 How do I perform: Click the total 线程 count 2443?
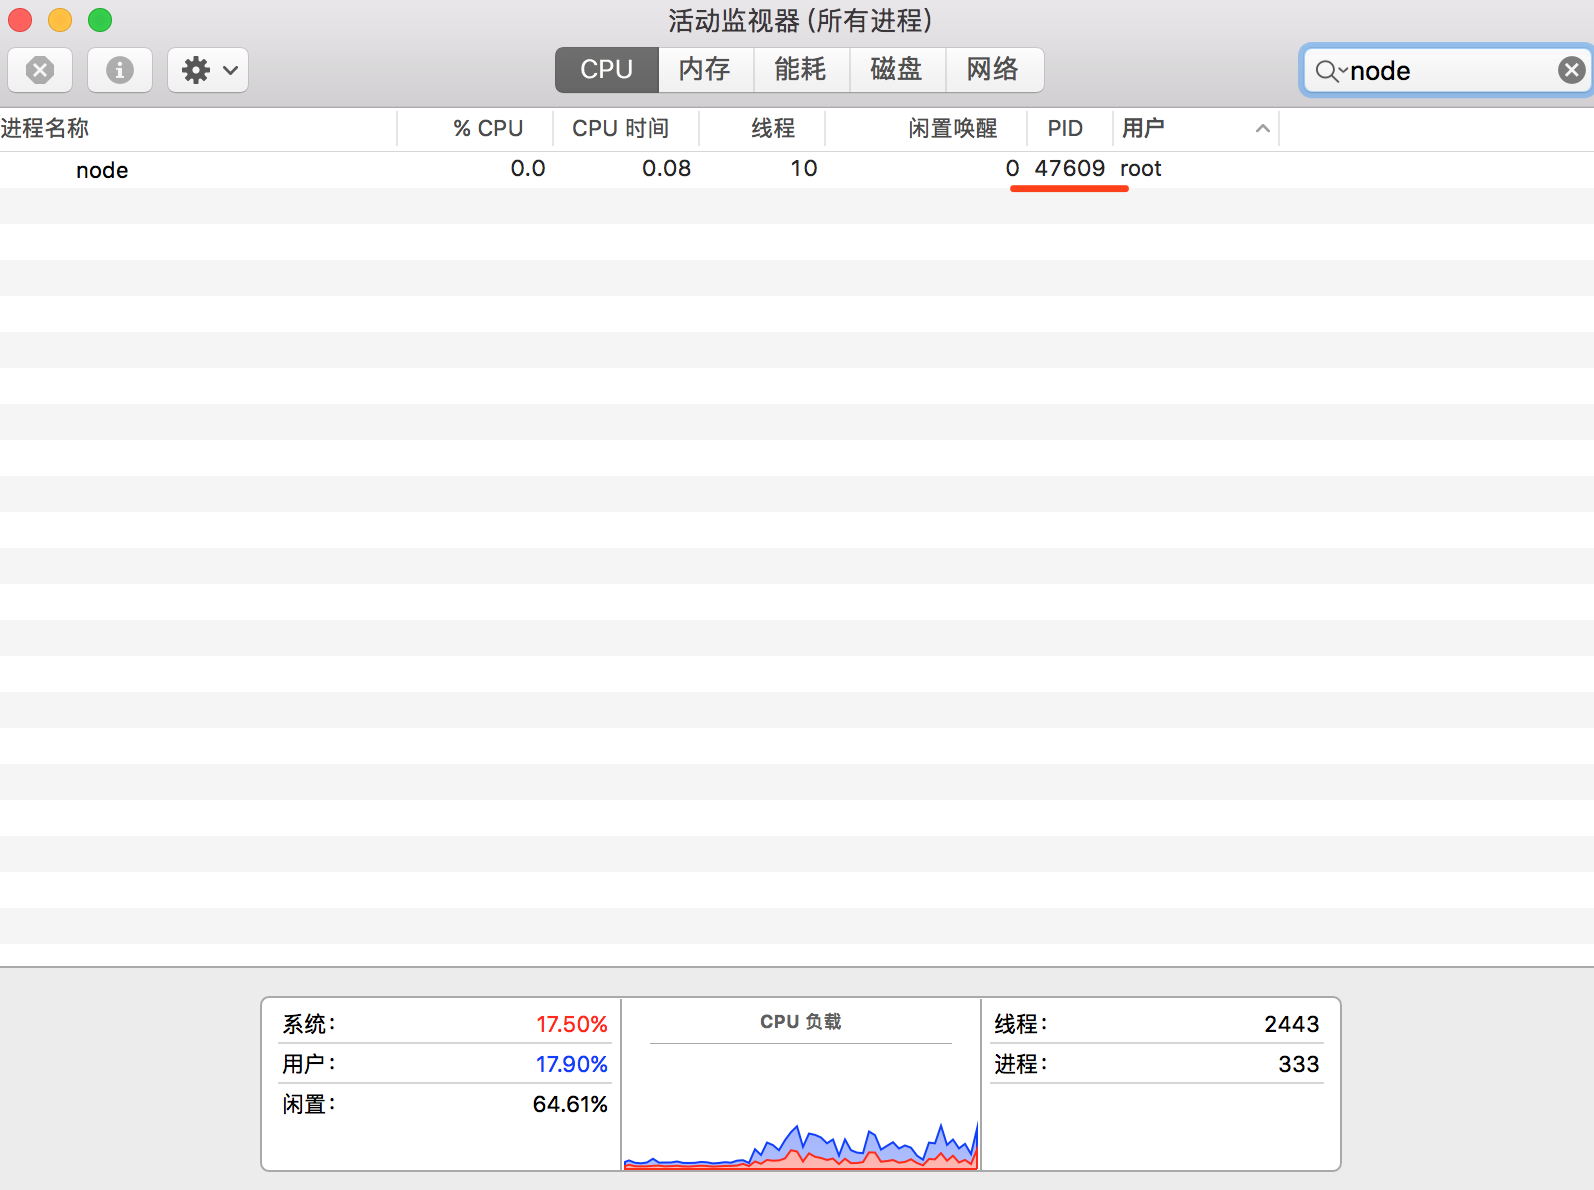(x=1292, y=1024)
